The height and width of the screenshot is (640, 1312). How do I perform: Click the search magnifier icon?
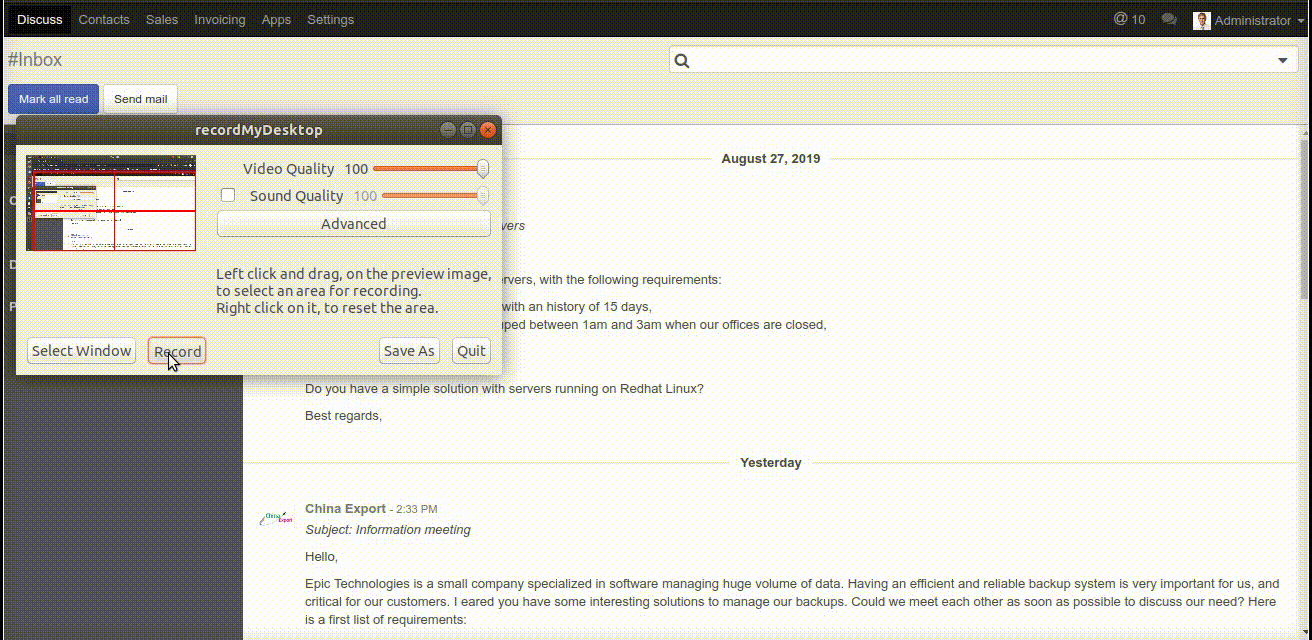tap(682, 61)
